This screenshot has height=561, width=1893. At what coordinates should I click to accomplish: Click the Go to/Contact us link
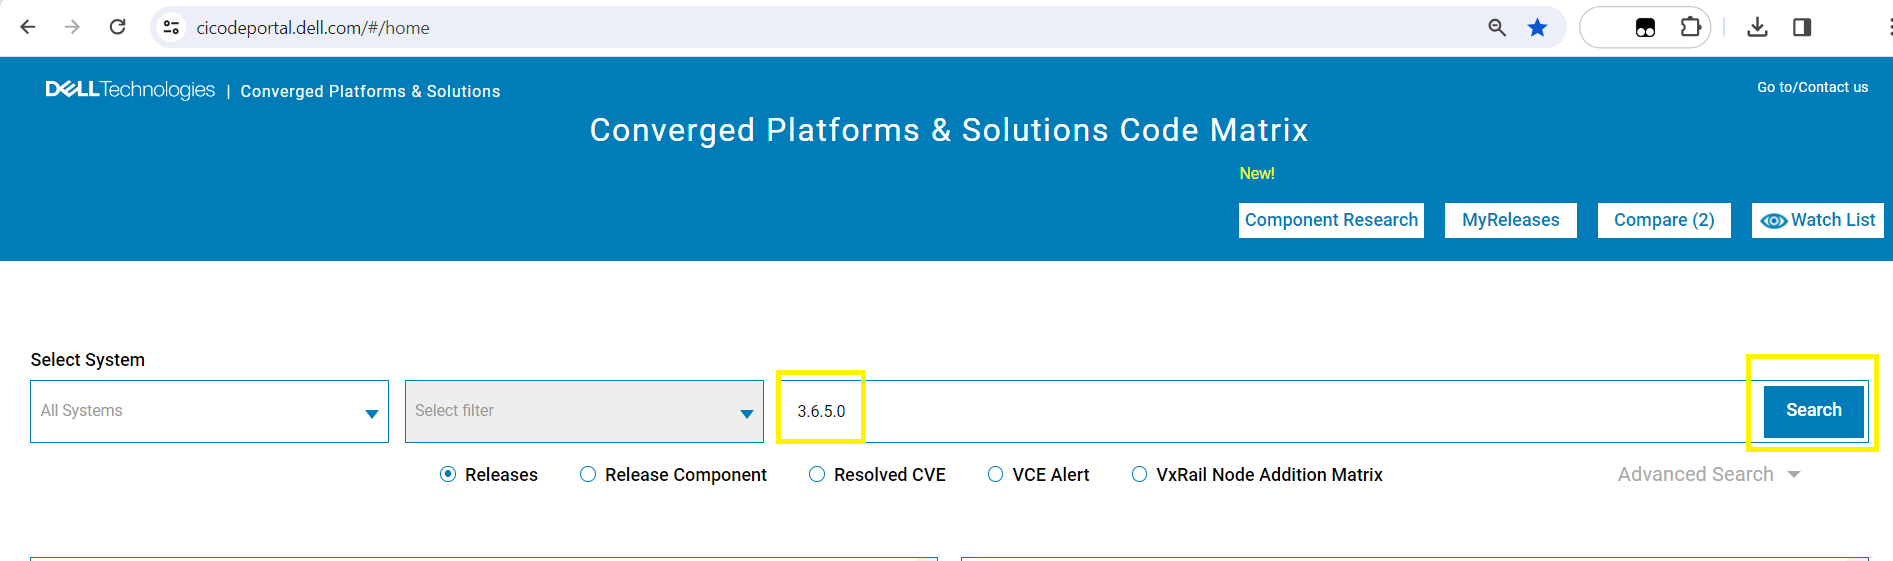pyautogui.click(x=1812, y=87)
